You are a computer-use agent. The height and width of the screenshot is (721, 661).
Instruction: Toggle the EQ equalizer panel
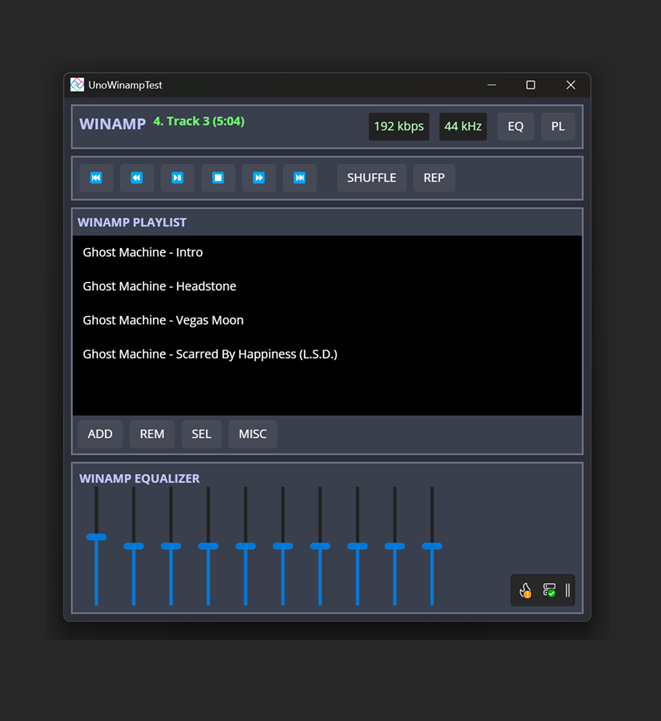[516, 126]
